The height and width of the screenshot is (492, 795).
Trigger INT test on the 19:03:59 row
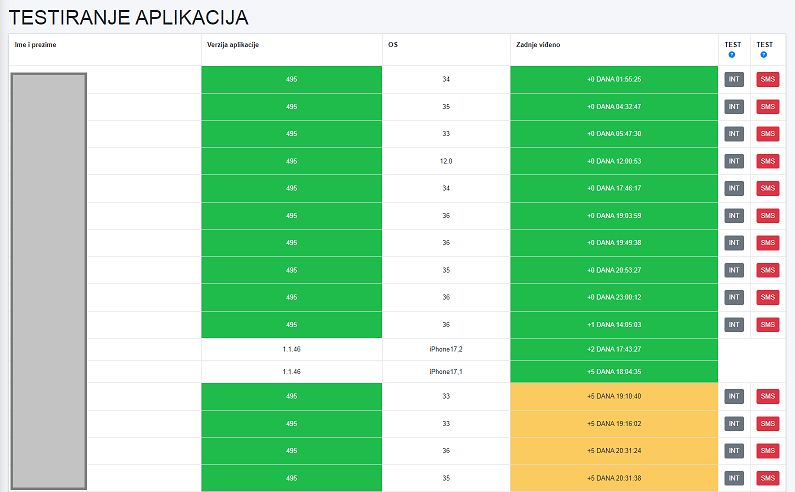pyautogui.click(x=734, y=215)
